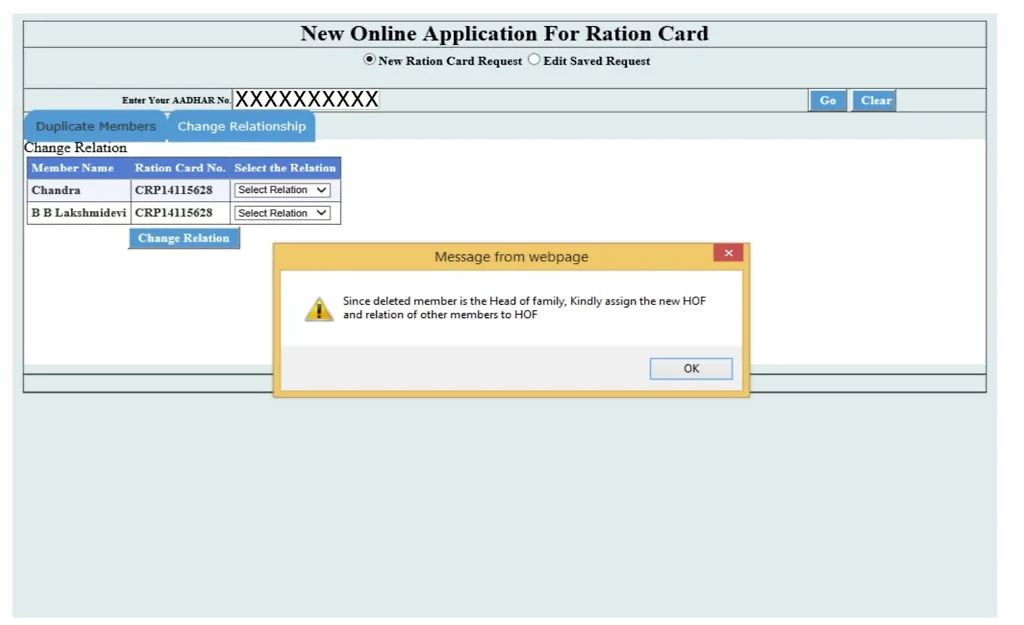The height and width of the screenshot is (625, 1024).
Task: Click member name Chandra
Action: click(x=56, y=190)
